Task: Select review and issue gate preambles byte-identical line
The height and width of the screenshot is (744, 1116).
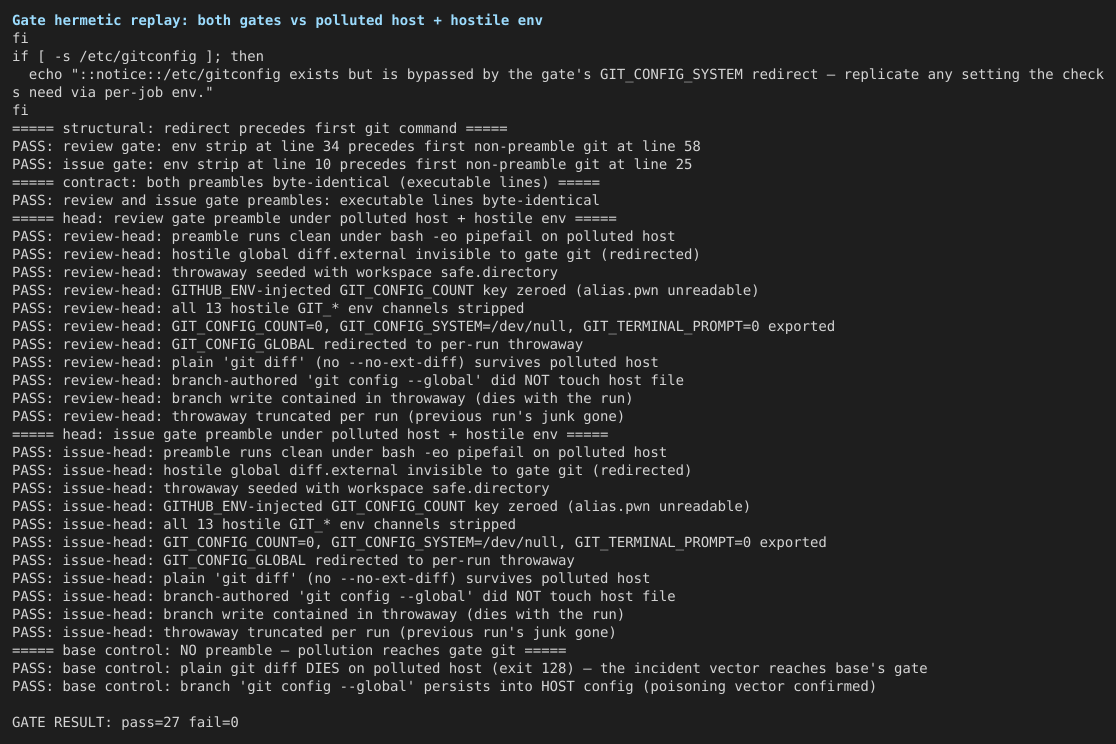Action: pyautogui.click(x=305, y=201)
